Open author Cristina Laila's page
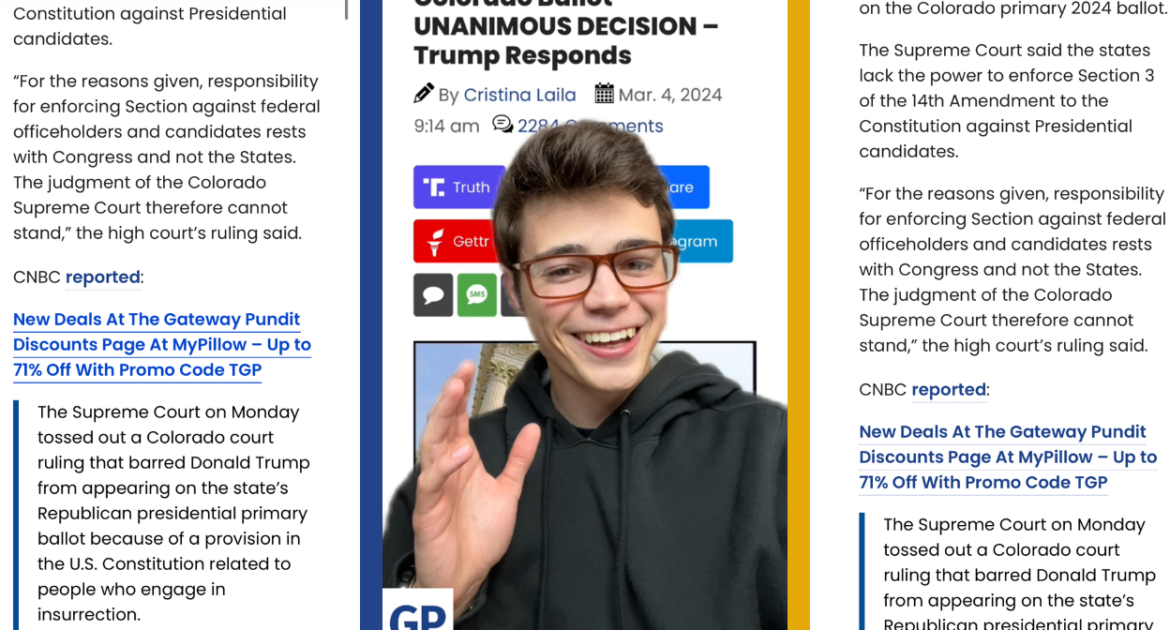The image size is (1170, 630). (x=520, y=95)
